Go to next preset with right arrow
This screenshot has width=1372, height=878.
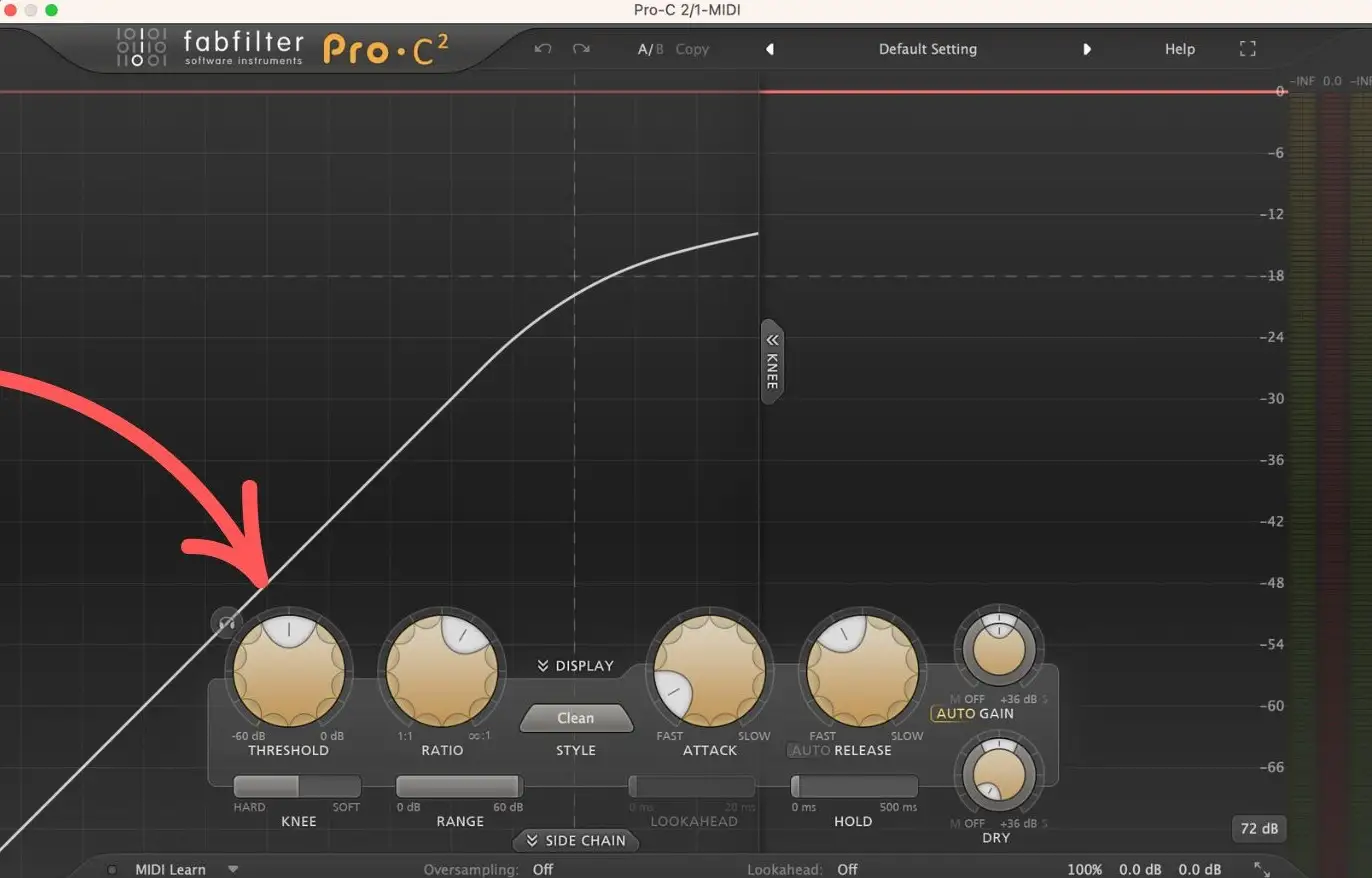(x=1087, y=49)
